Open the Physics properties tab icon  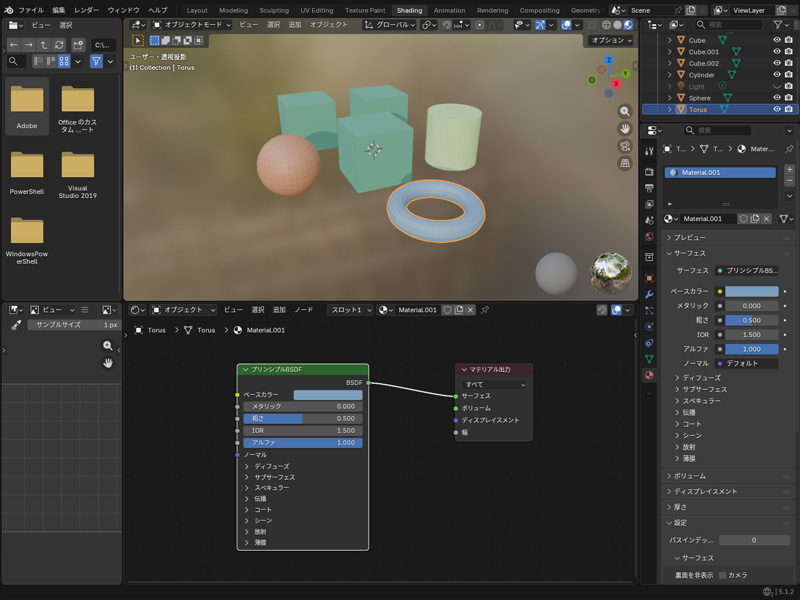(649, 327)
